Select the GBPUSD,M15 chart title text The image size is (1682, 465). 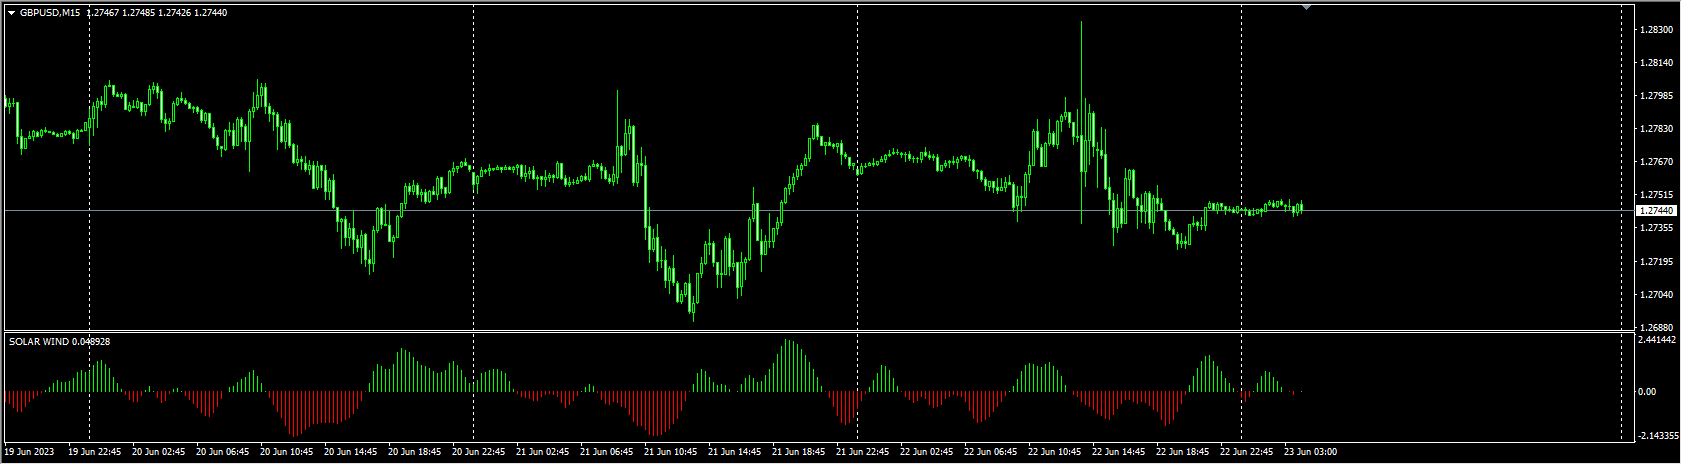coord(50,13)
